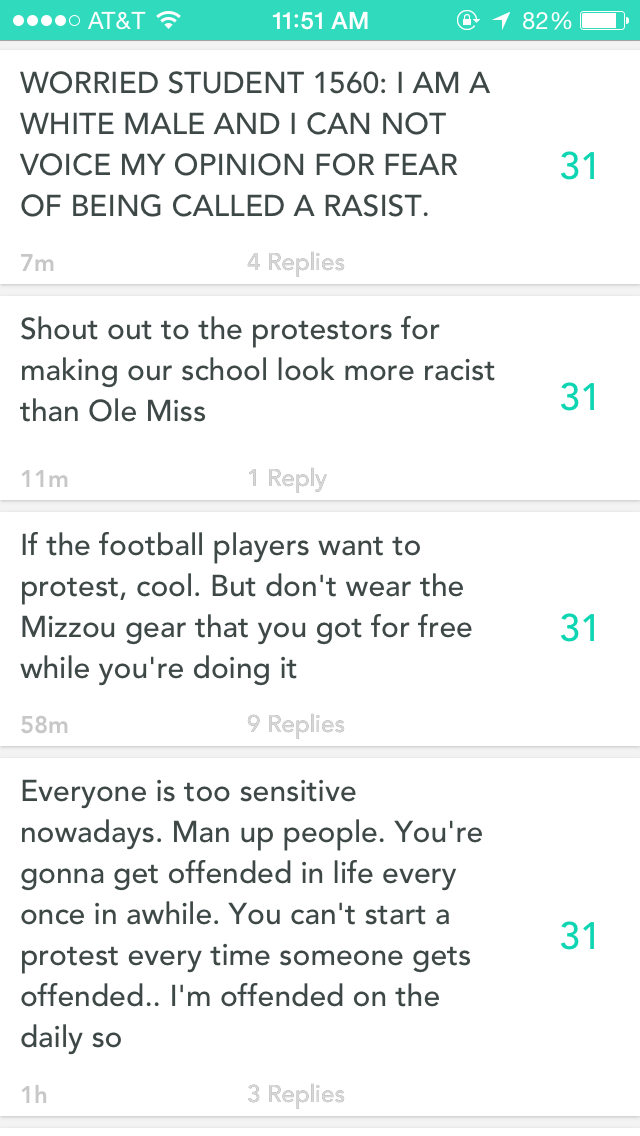This screenshot has width=640, height=1136.
Task: Tap vote count on Ole Miss post
Action: [579, 397]
